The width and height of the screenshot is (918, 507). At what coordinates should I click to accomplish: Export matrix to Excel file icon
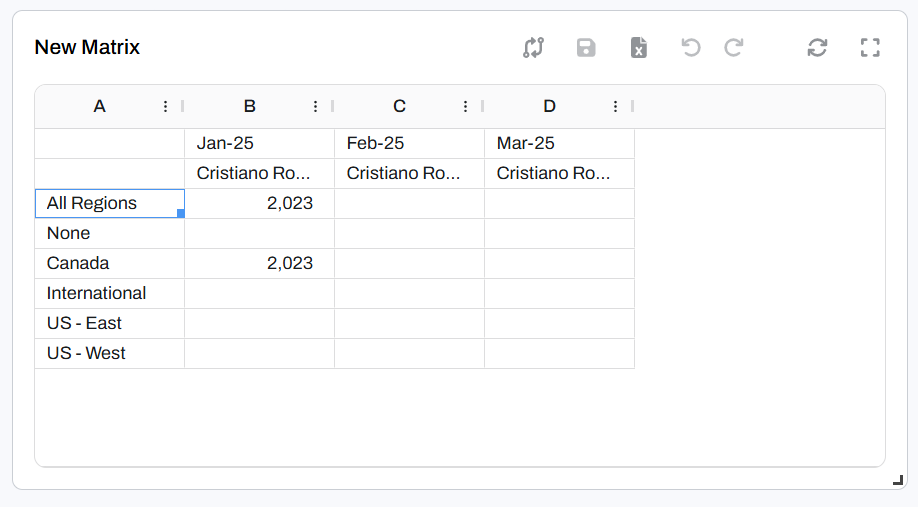coord(639,47)
